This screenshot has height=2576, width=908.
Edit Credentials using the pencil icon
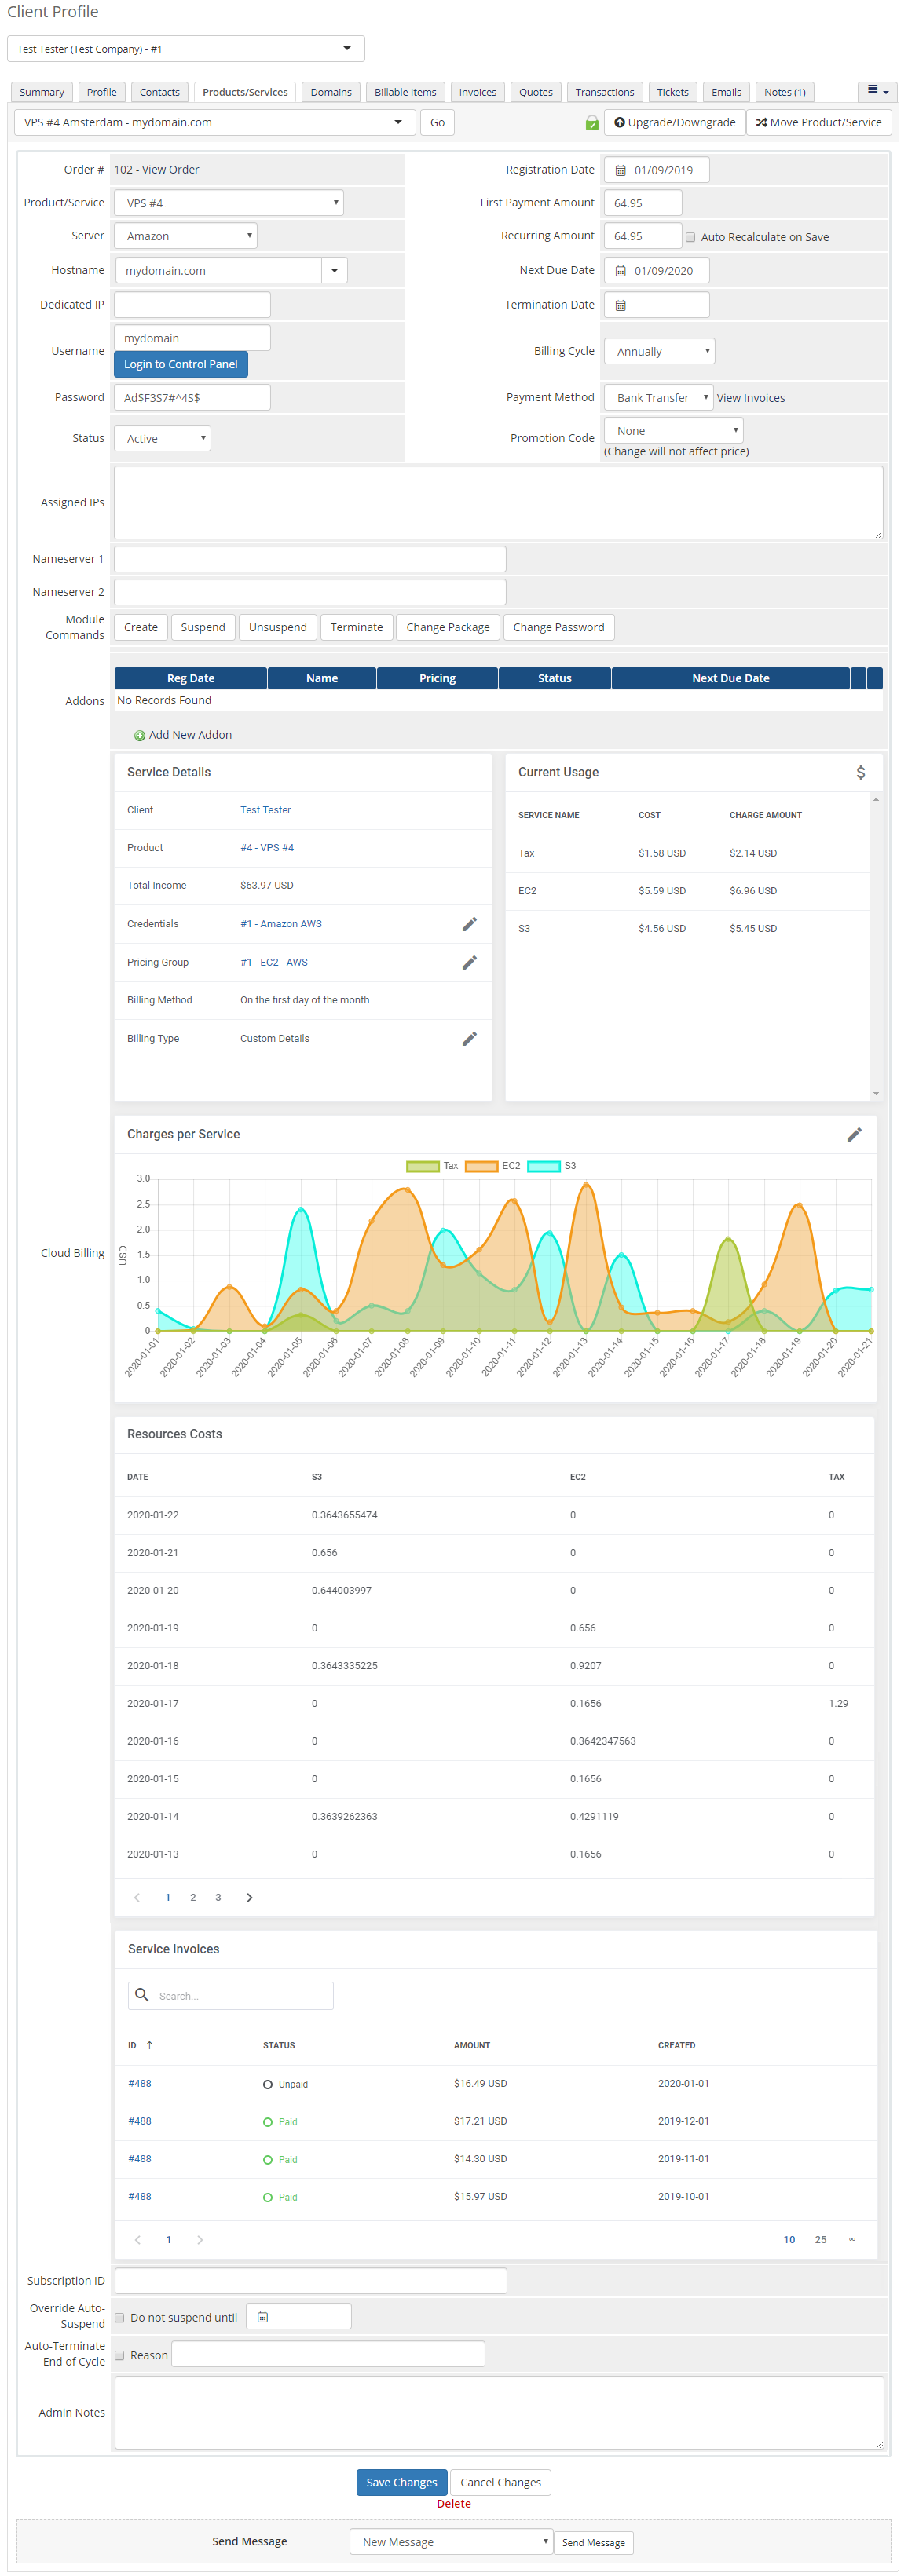tap(469, 925)
